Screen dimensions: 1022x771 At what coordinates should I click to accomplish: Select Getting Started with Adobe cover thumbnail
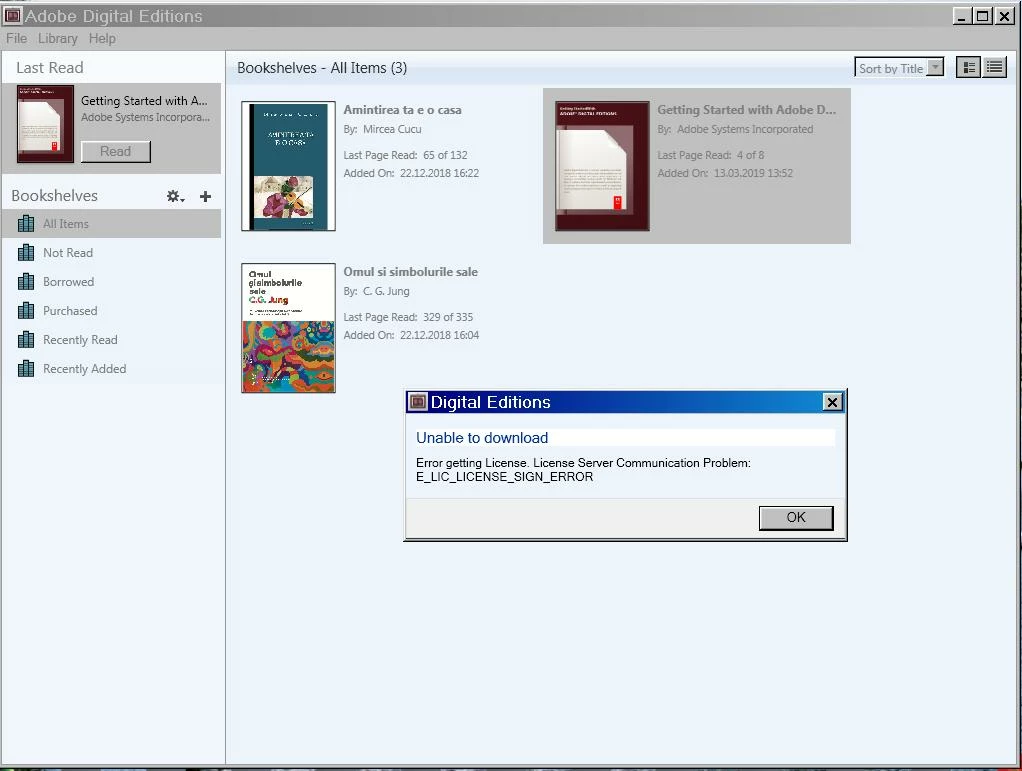pos(602,166)
